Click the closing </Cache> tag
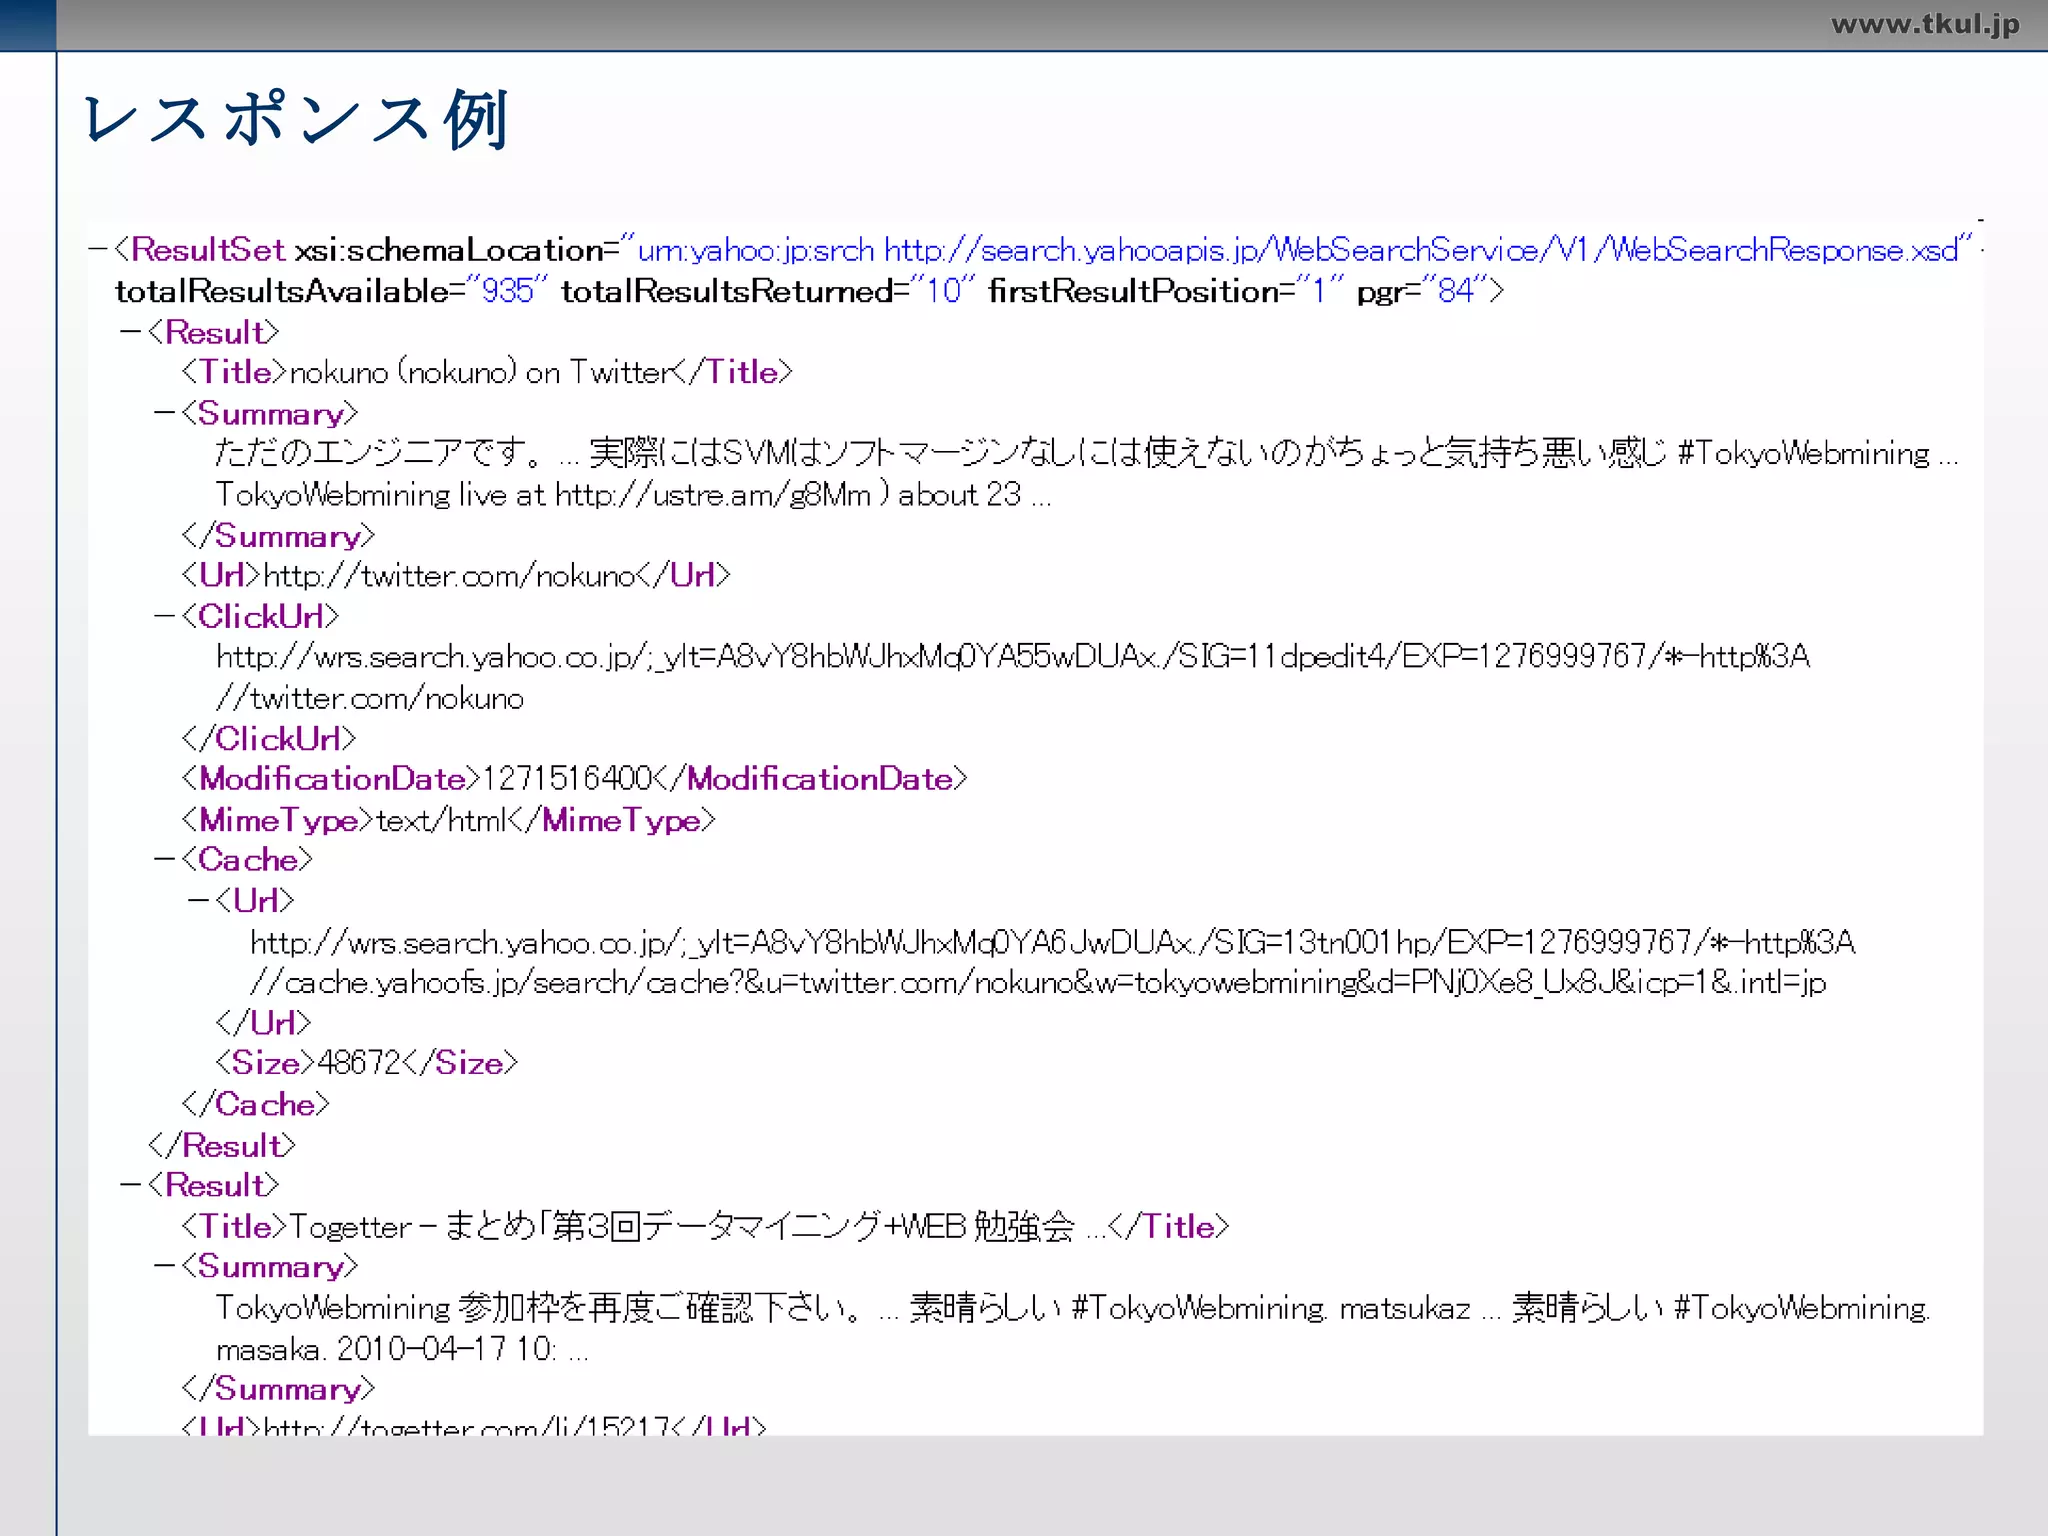Viewport: 2048px width, 1536px height. pyautogui.click(x=256, y=1104)
